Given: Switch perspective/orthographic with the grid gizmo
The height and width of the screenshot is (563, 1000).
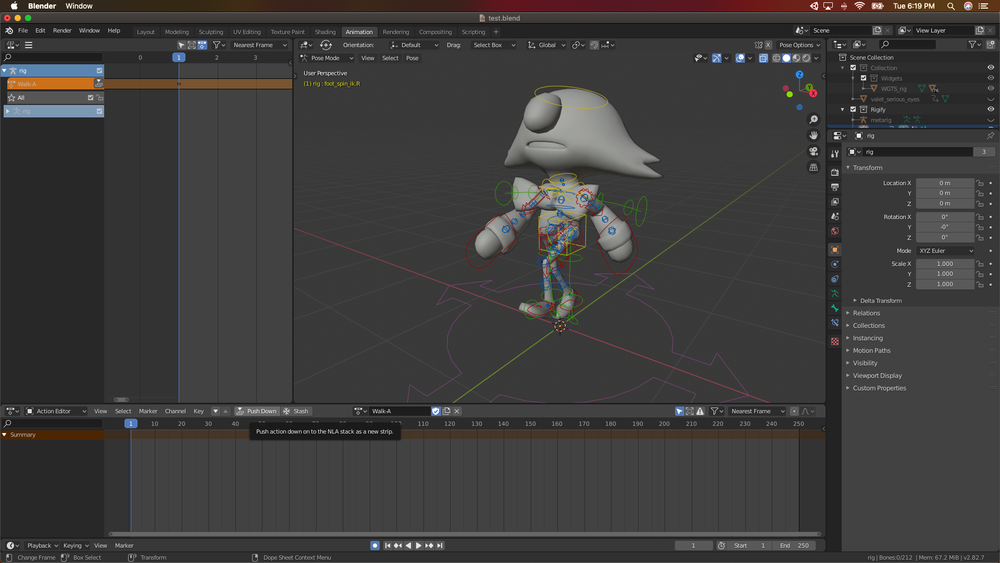Looking at the screenshot, I should click(813, 167).
